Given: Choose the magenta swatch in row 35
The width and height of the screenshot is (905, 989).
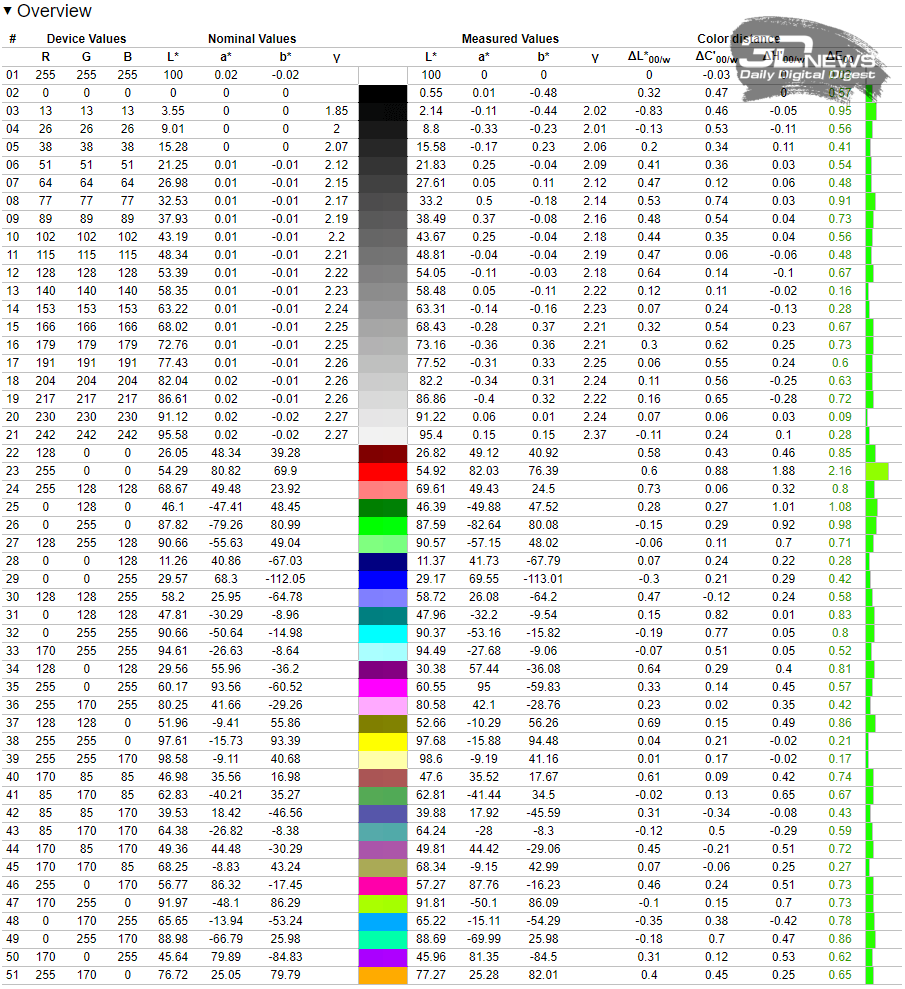Looking at the screenshot, I should tap(383, 687).
